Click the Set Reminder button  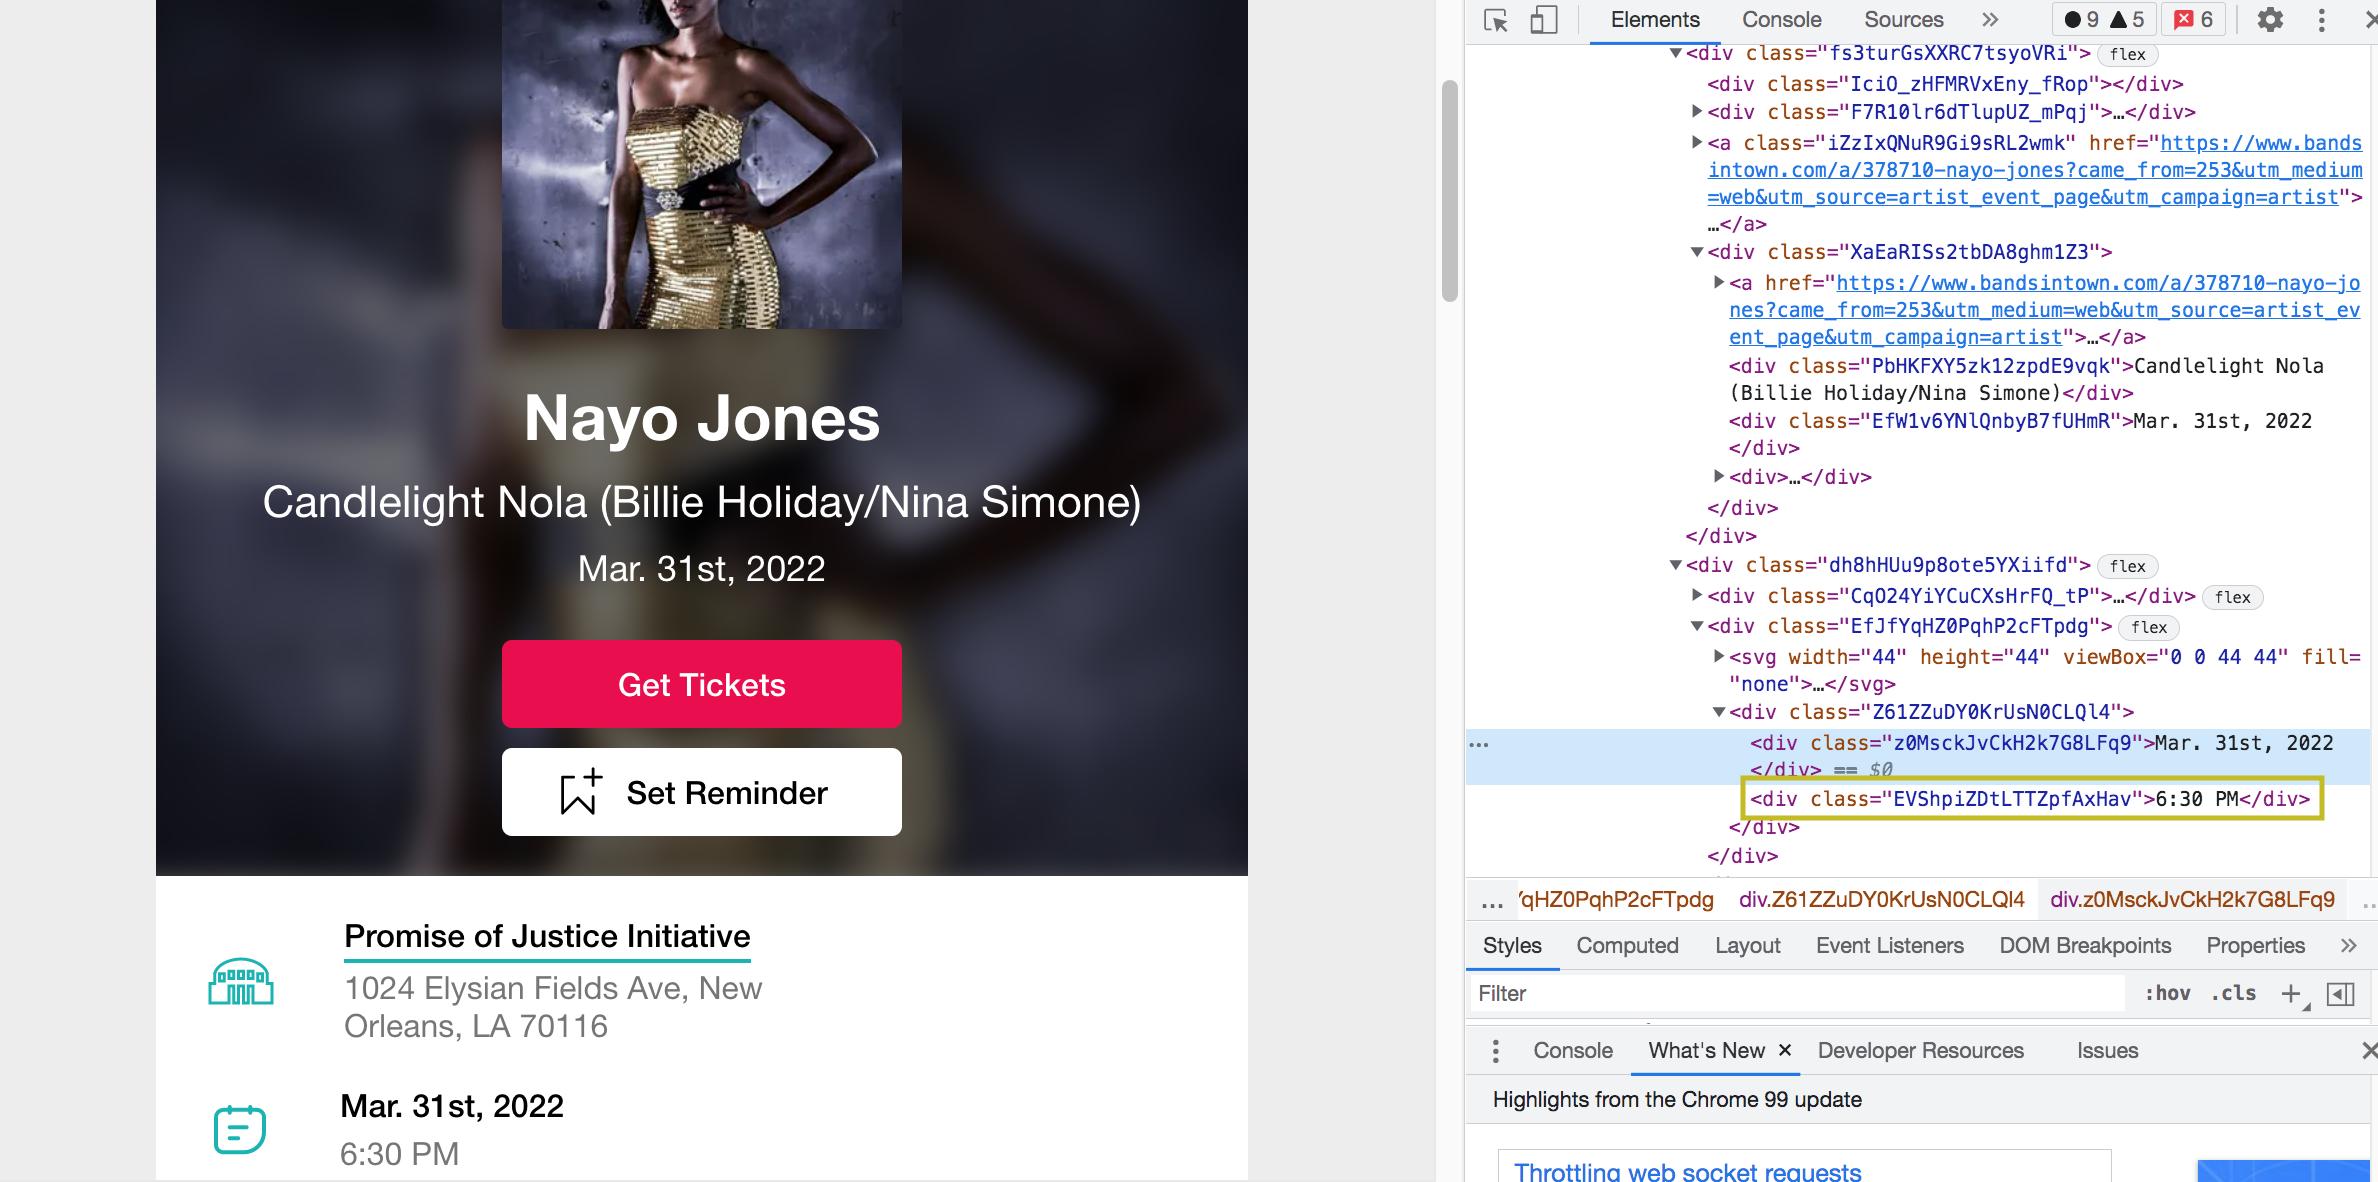[701, 792]
